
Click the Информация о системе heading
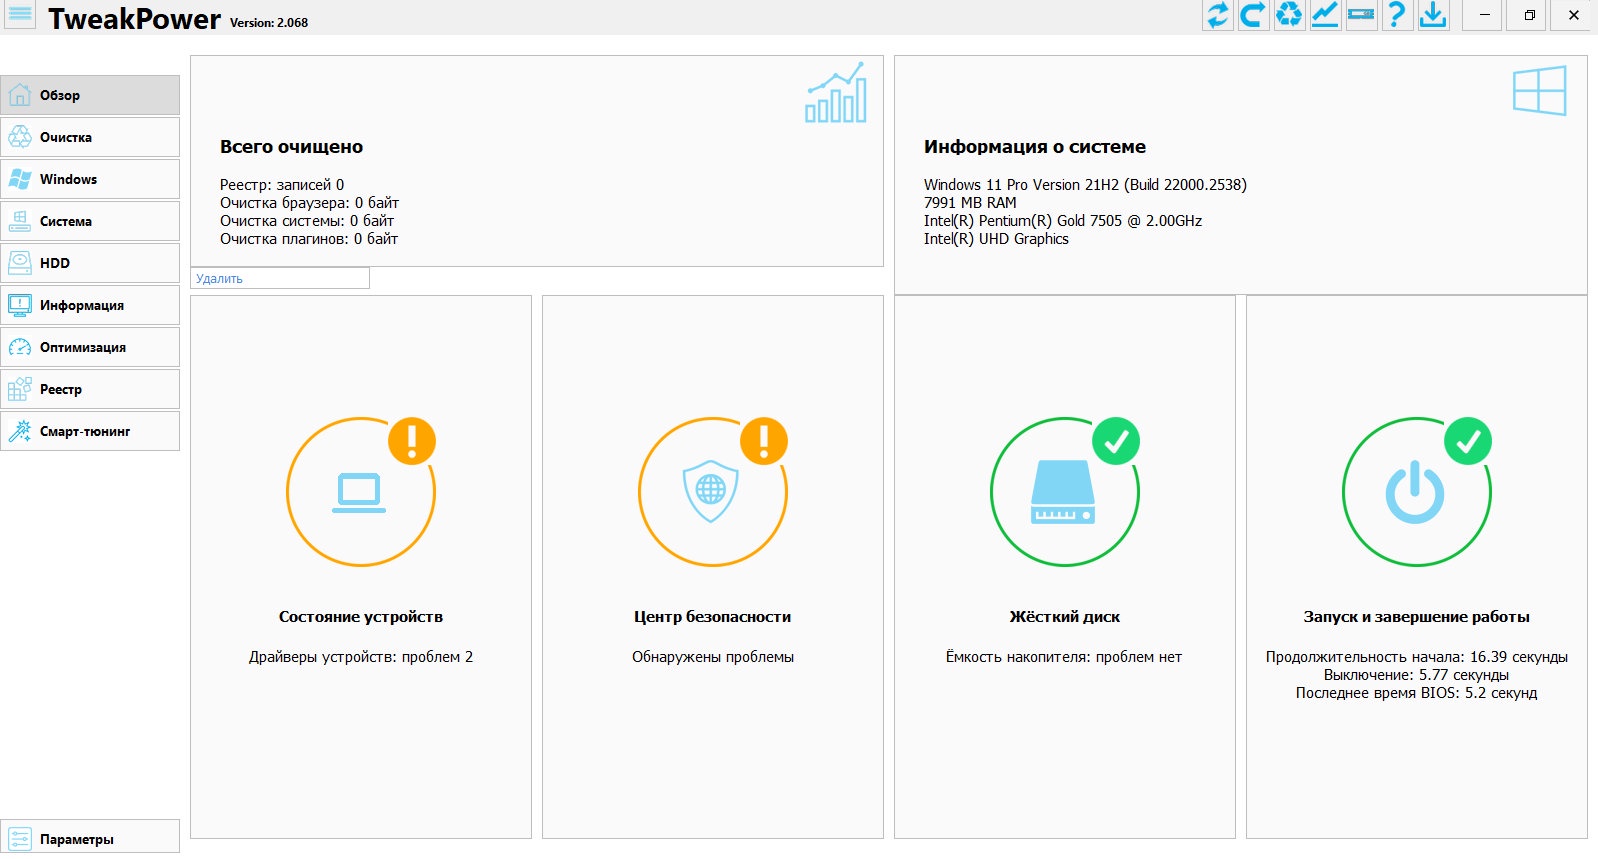tap(1035, 147)
